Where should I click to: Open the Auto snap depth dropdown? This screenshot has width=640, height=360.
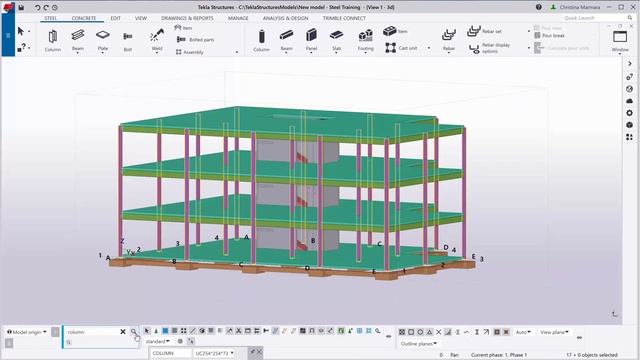click(523, 332)
